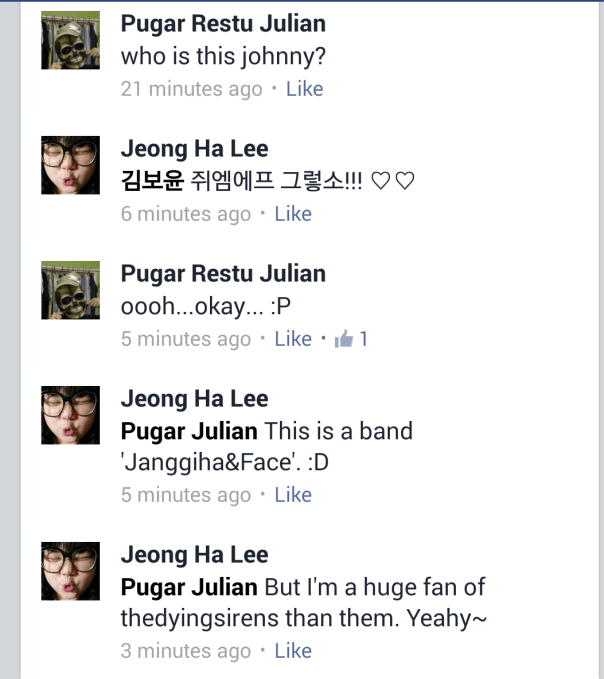The image size is (604, 679).
Task: Open Pugar Restu Julian's name on first comment
Action: click(x=223, y=24)
